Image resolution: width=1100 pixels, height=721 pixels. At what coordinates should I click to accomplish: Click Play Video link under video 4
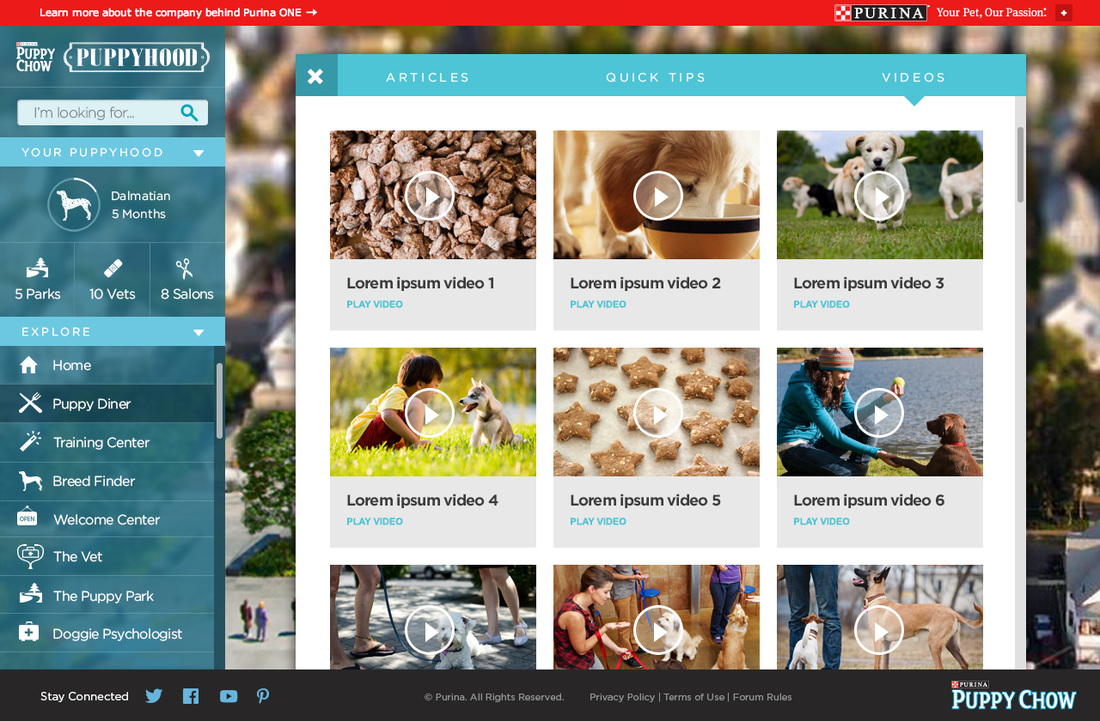point(375,522)
